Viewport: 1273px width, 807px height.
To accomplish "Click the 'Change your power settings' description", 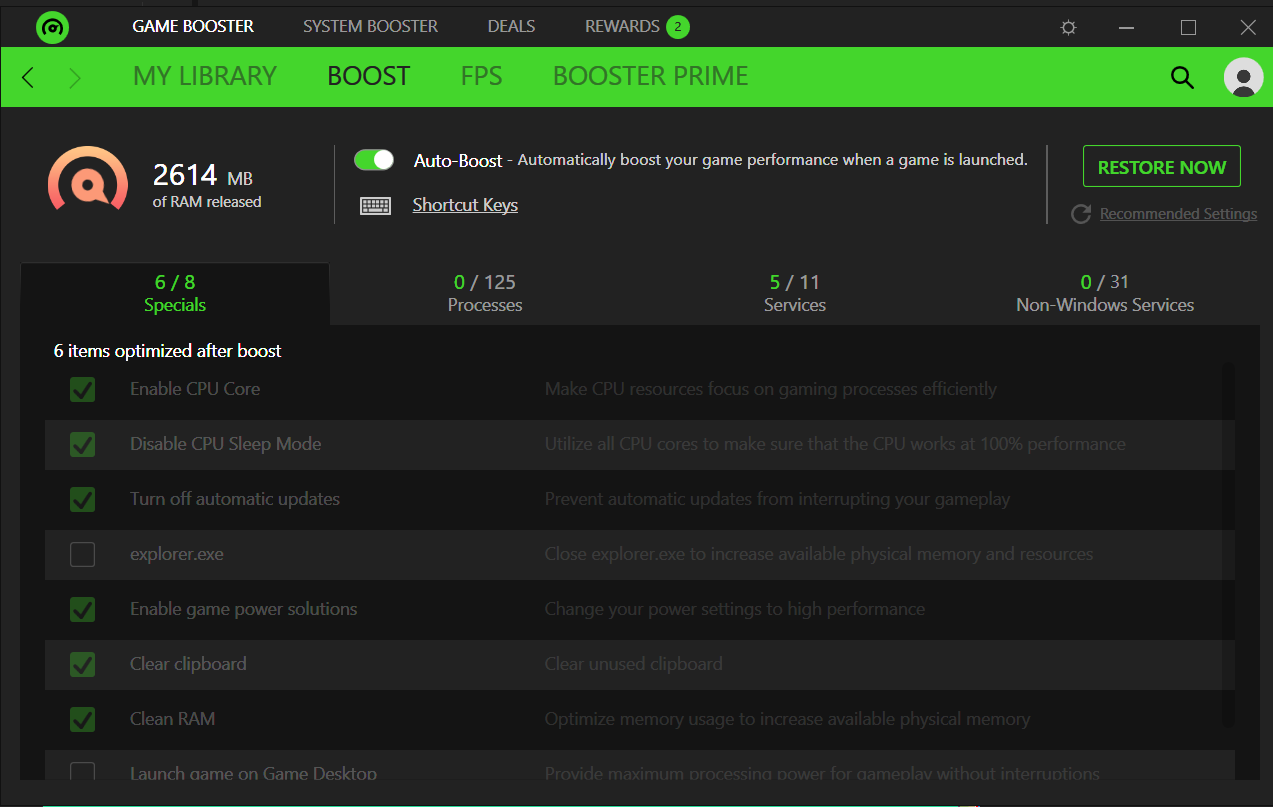I will pos(735,609).
